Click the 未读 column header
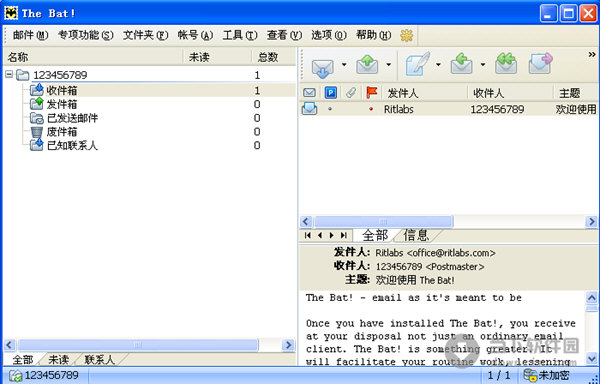Viewport: 600px width, 384px height. (217, 57)
